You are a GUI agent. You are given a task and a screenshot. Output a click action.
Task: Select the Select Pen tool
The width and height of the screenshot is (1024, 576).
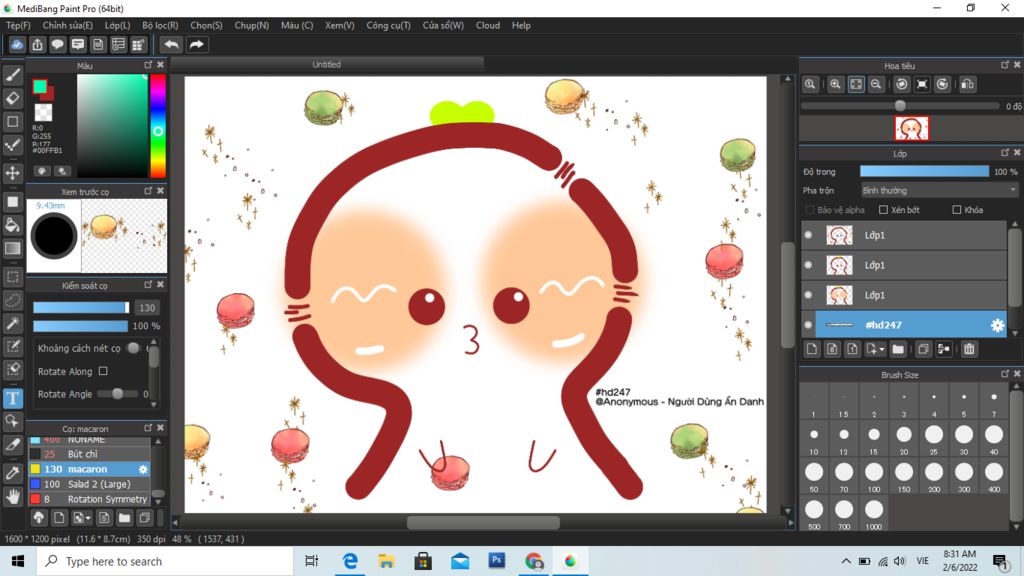coord(12,346)
